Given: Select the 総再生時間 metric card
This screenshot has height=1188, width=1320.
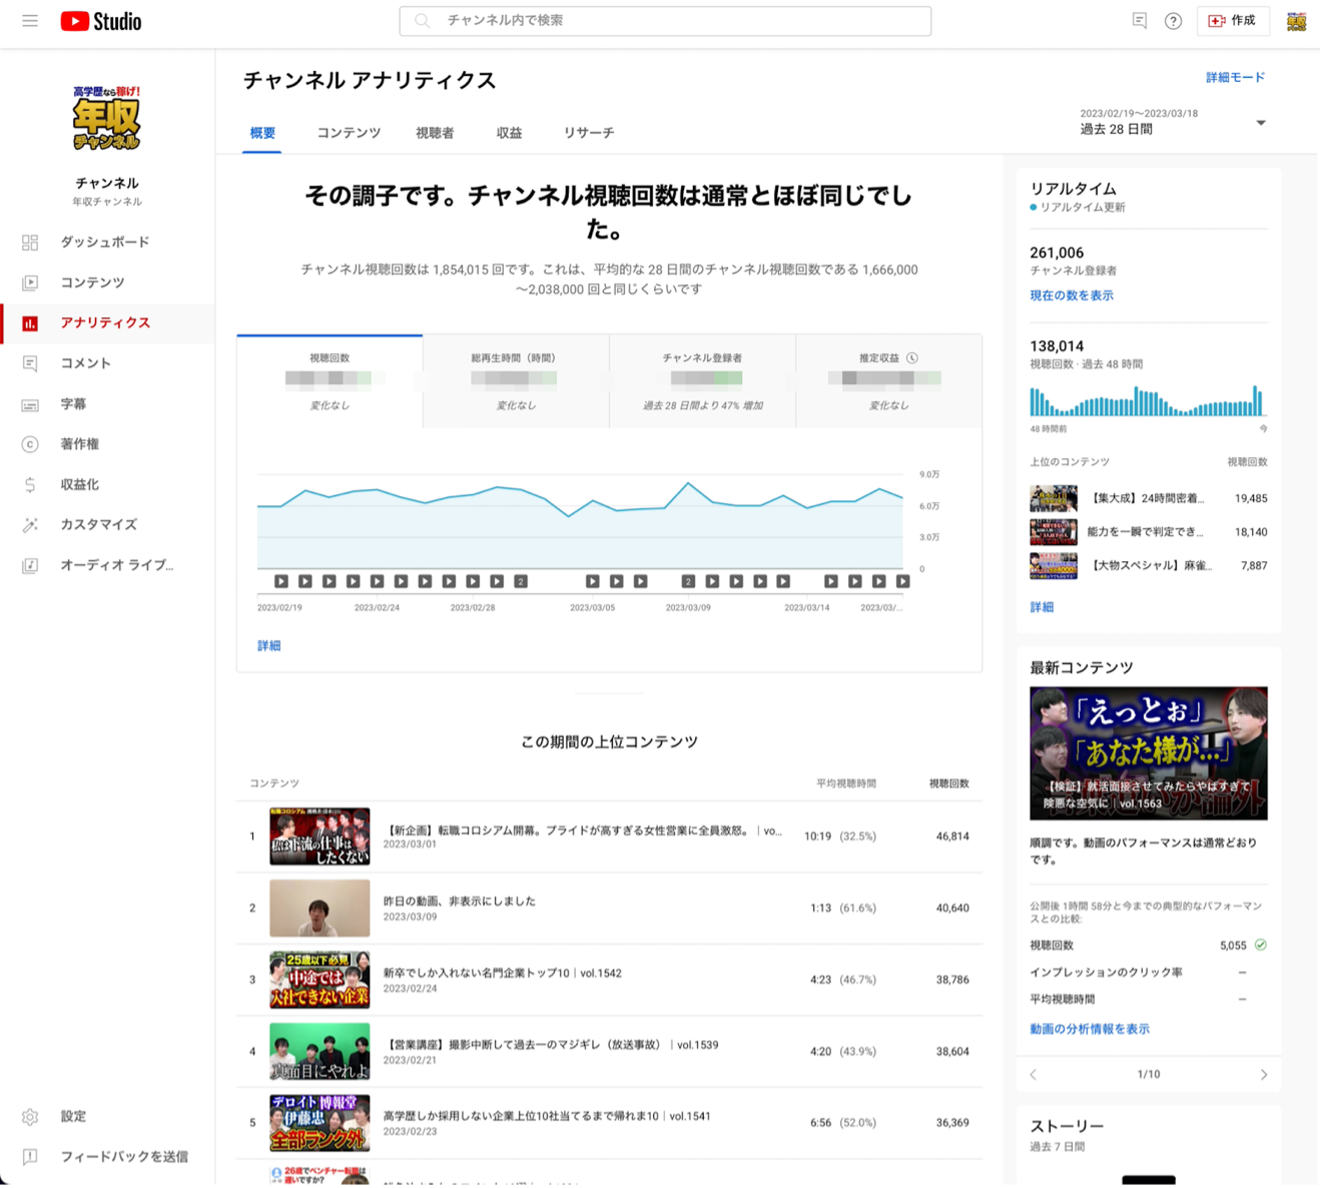Looking at the screenshot, I should click(515, 381).
